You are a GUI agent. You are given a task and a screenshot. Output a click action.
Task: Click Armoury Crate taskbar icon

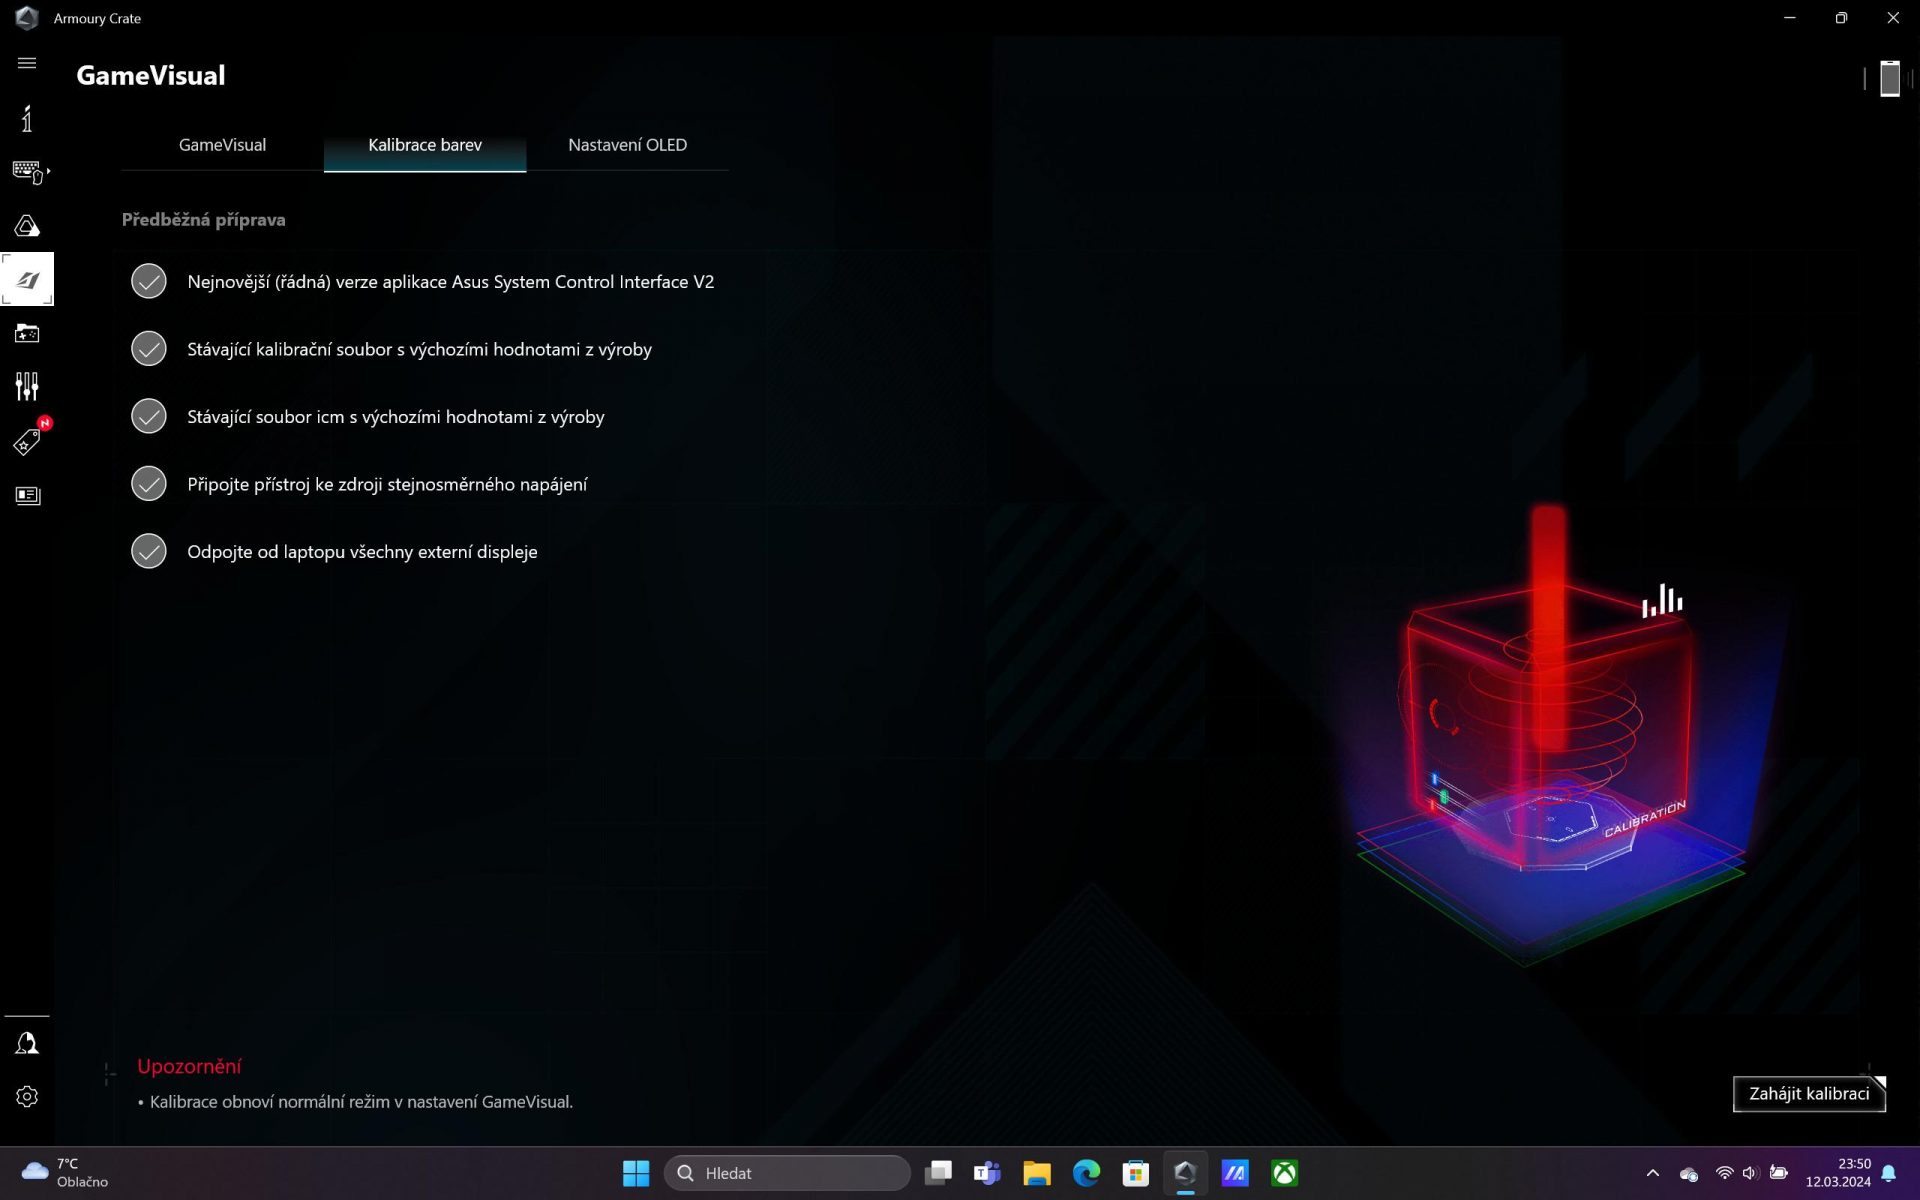pos(1185,1173)
